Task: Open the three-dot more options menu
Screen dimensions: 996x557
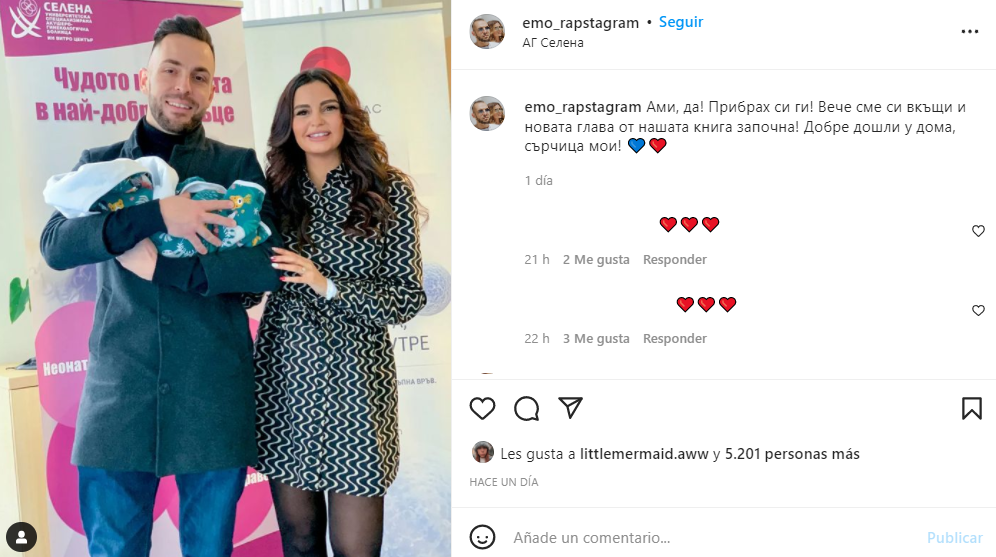Action: click(969, 31)
